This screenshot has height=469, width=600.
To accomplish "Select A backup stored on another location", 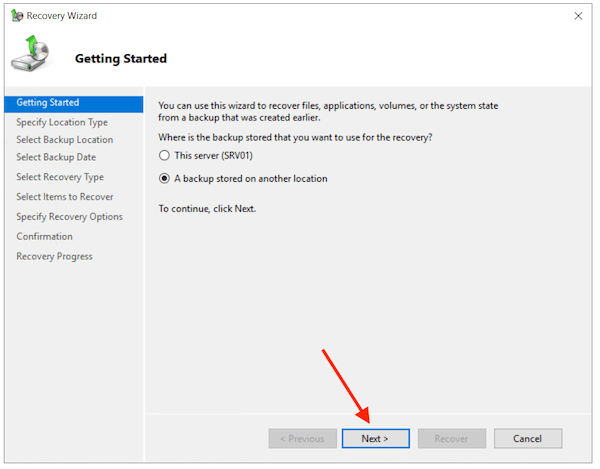I will click(x=165, y=179).
